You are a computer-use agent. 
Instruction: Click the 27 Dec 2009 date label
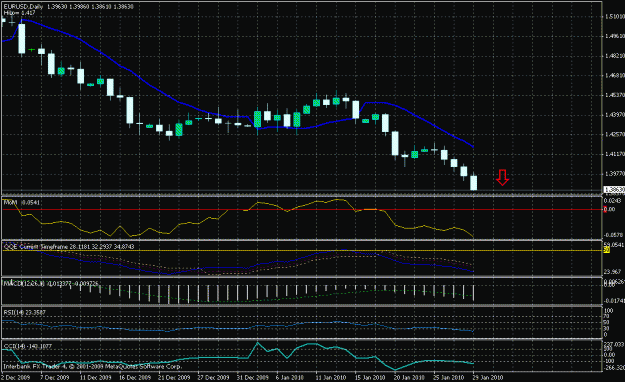click(x=213, y=377)
